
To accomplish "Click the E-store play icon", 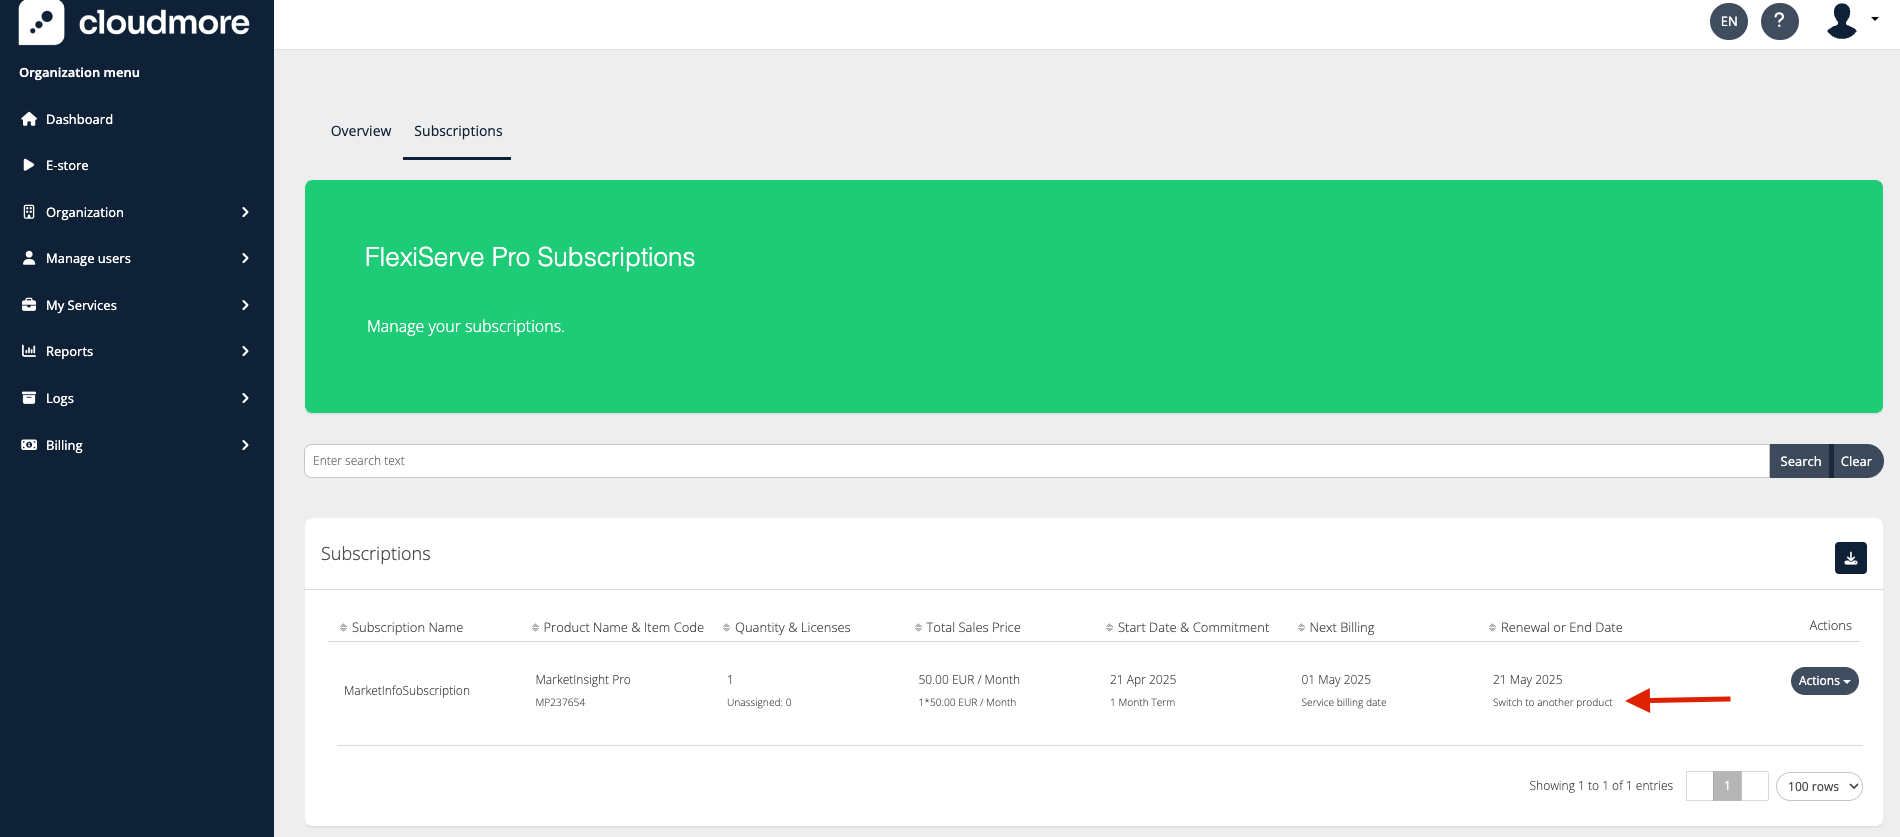I will click(x=29, y=165).
